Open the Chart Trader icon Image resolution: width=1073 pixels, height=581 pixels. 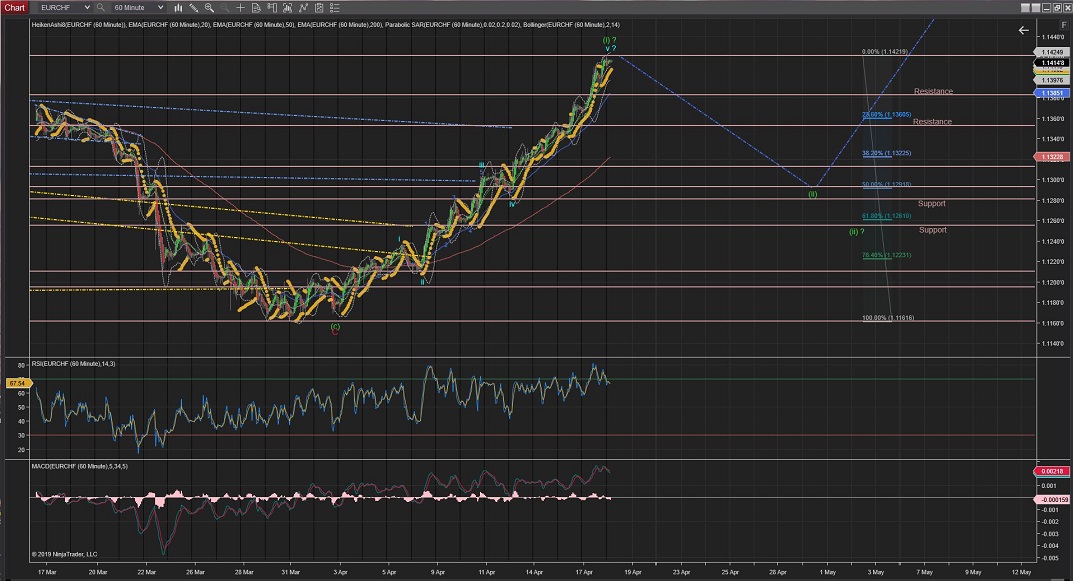pos(271,7)
